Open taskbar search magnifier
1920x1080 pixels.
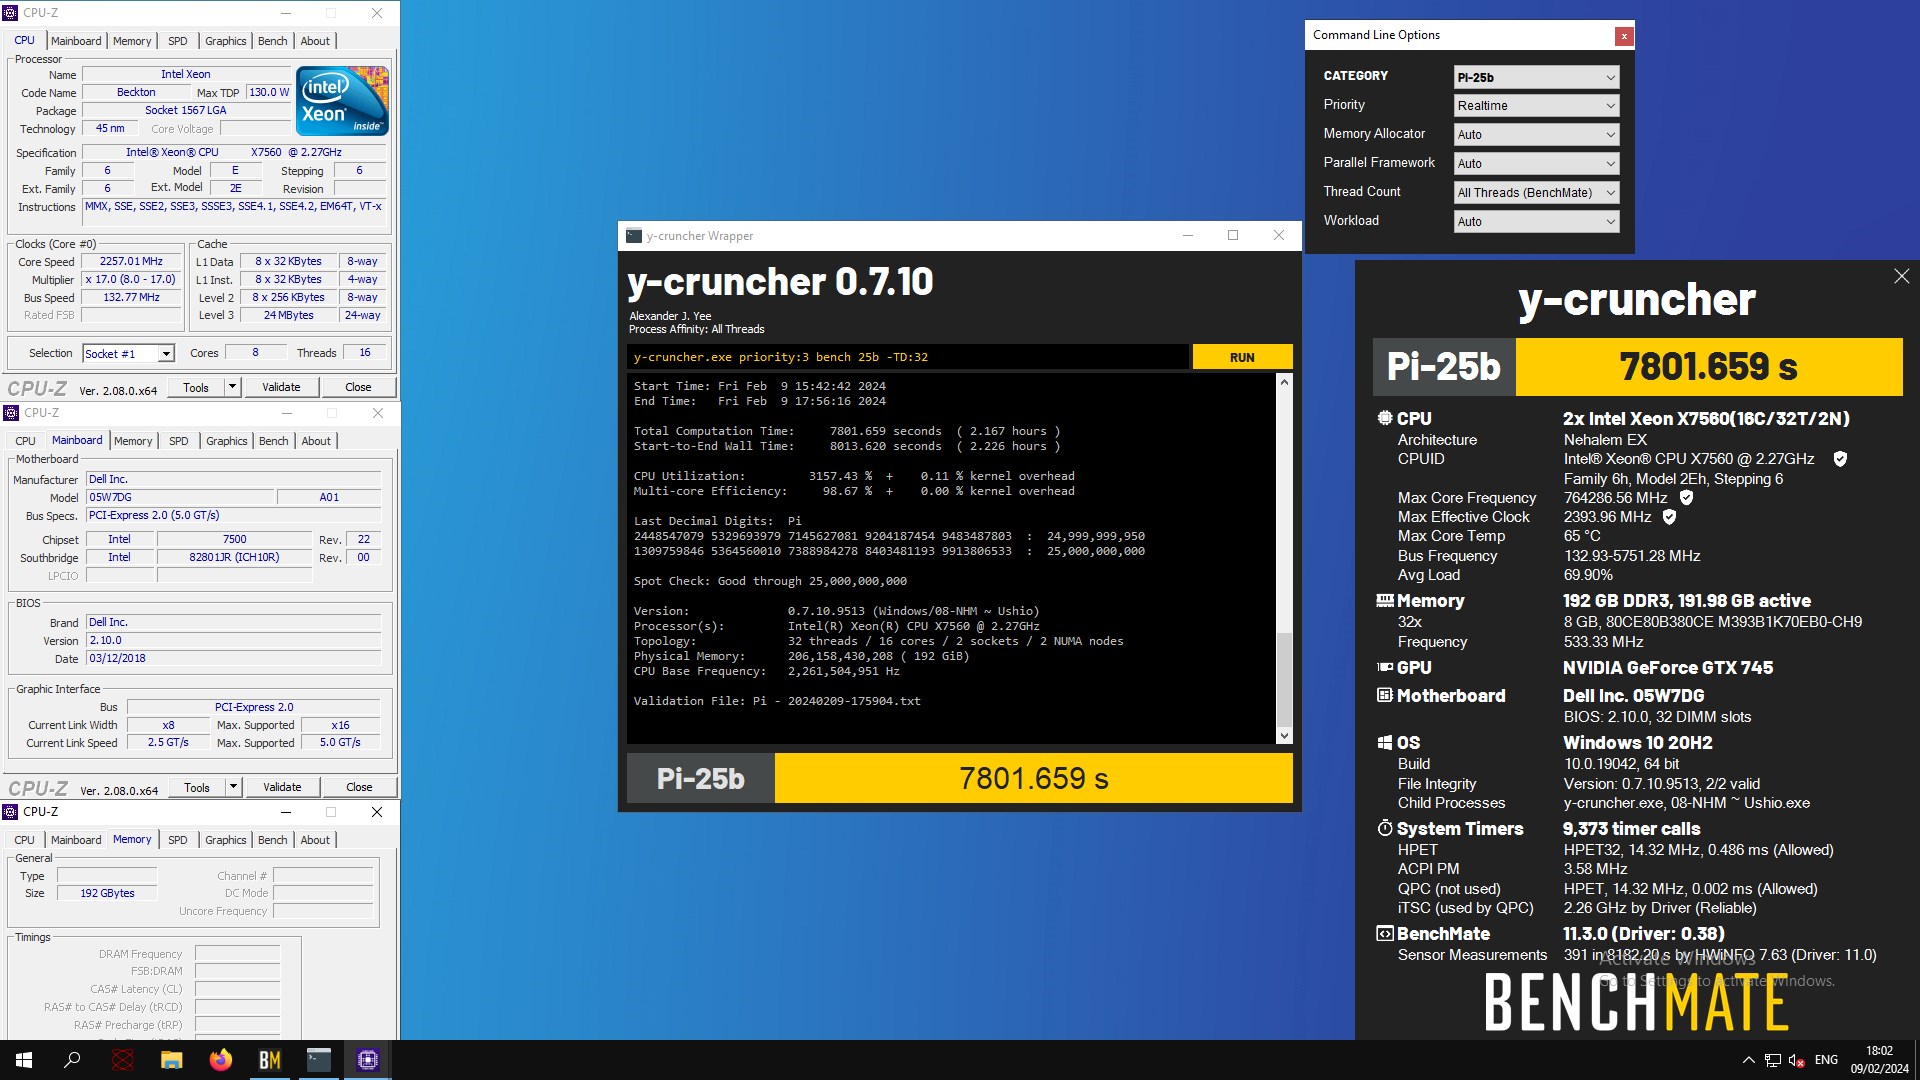pyautogui.click(x=72, y=1060)
